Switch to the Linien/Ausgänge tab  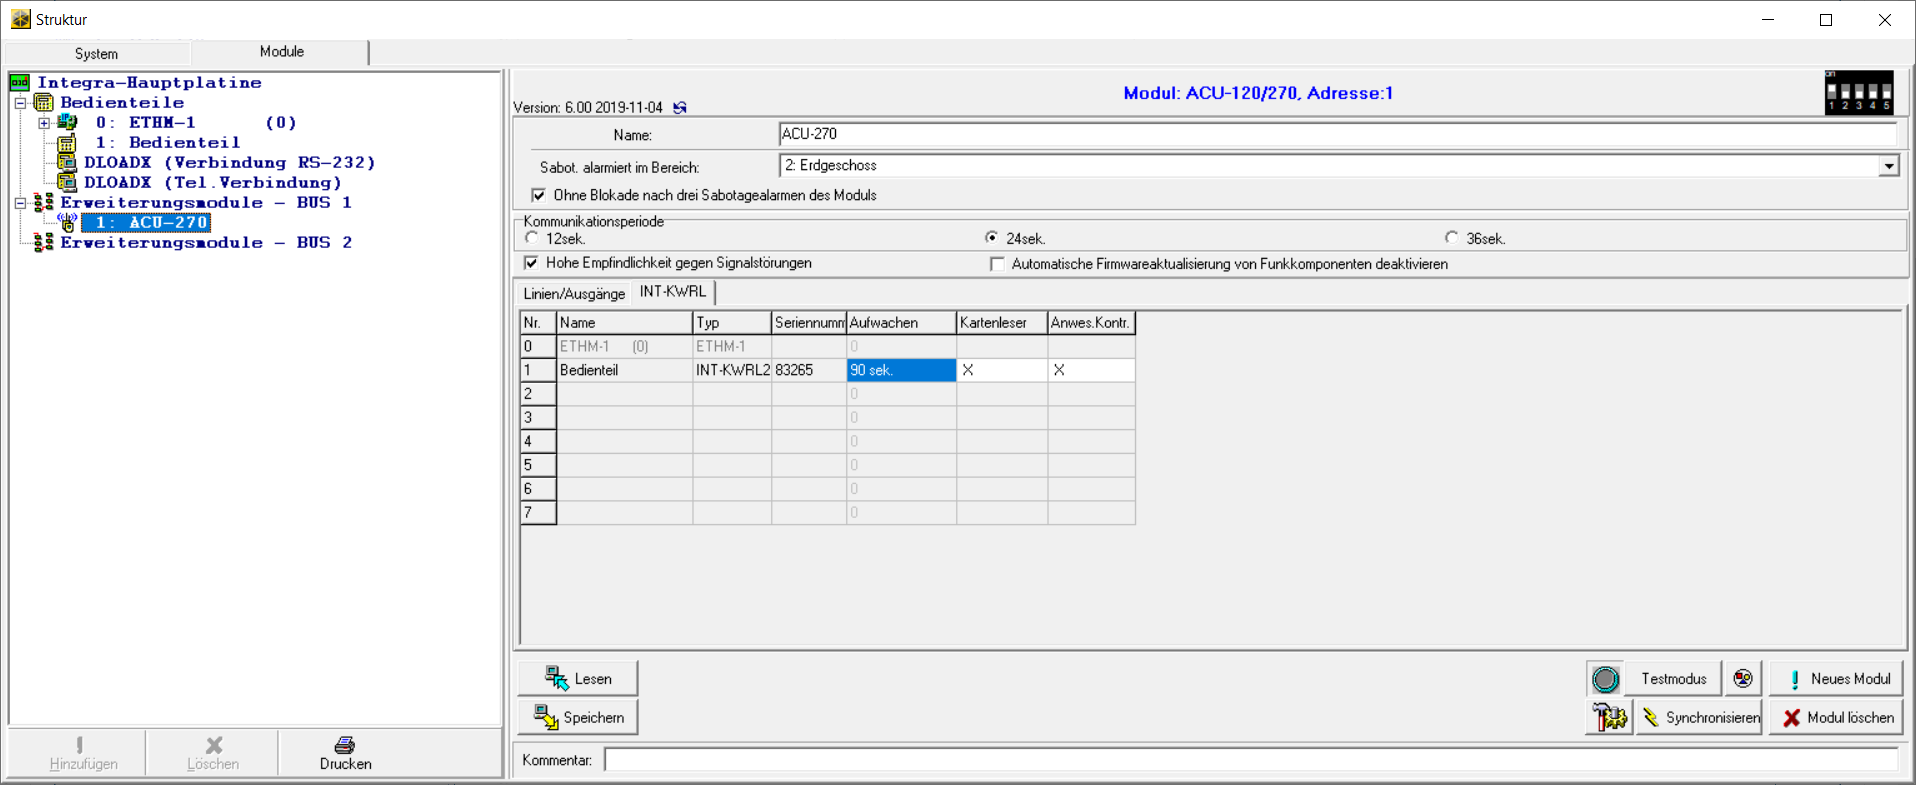pyautogui.click(x=574, y=293)
